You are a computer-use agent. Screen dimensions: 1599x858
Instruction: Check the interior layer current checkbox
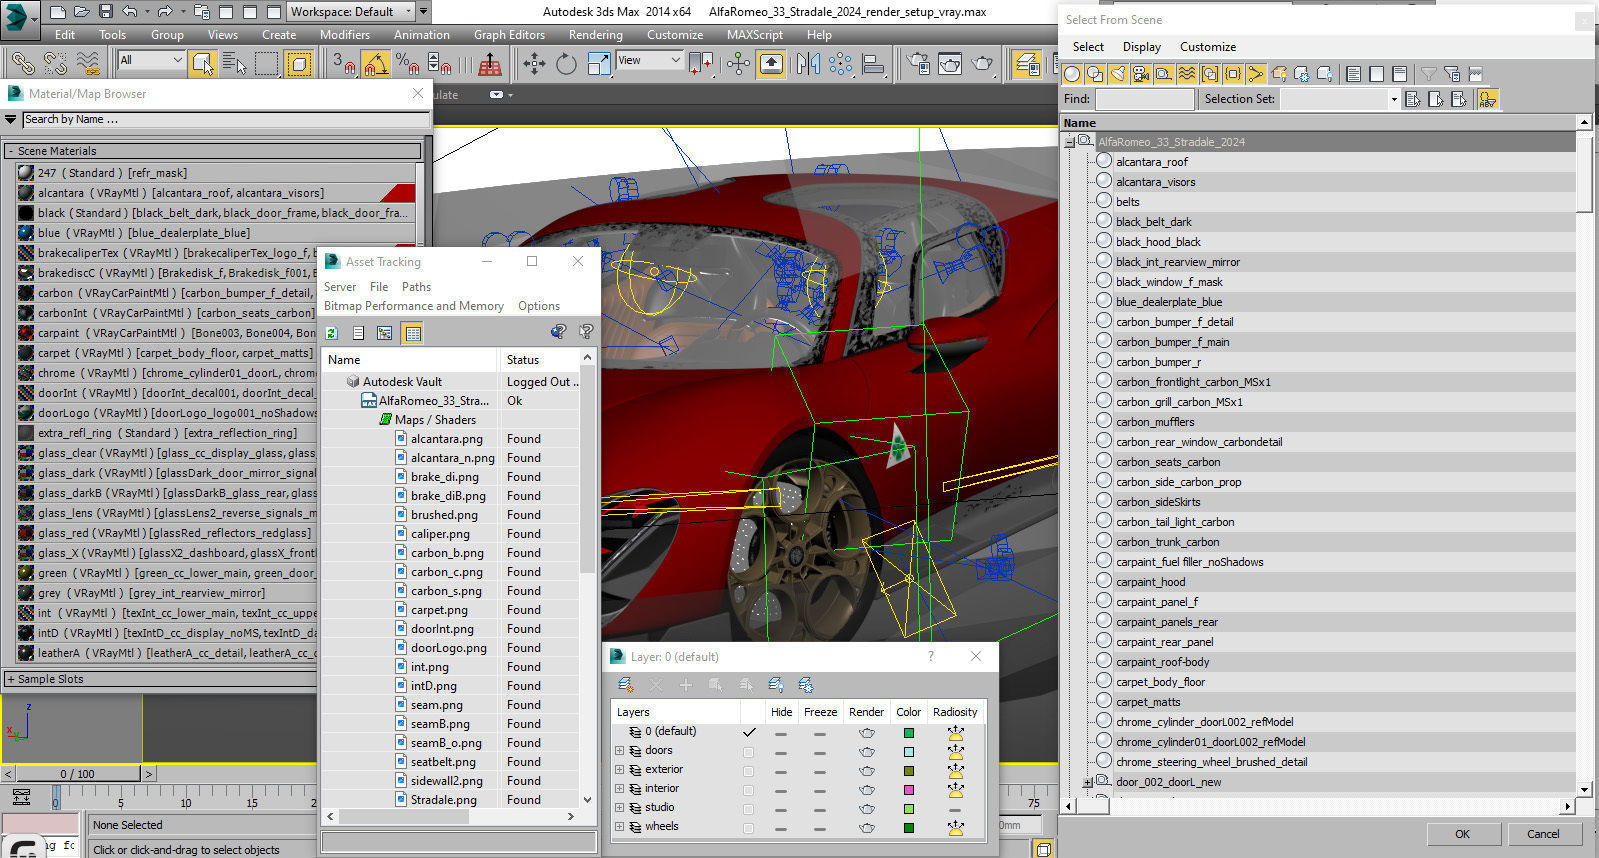click(x=748, y=789)
